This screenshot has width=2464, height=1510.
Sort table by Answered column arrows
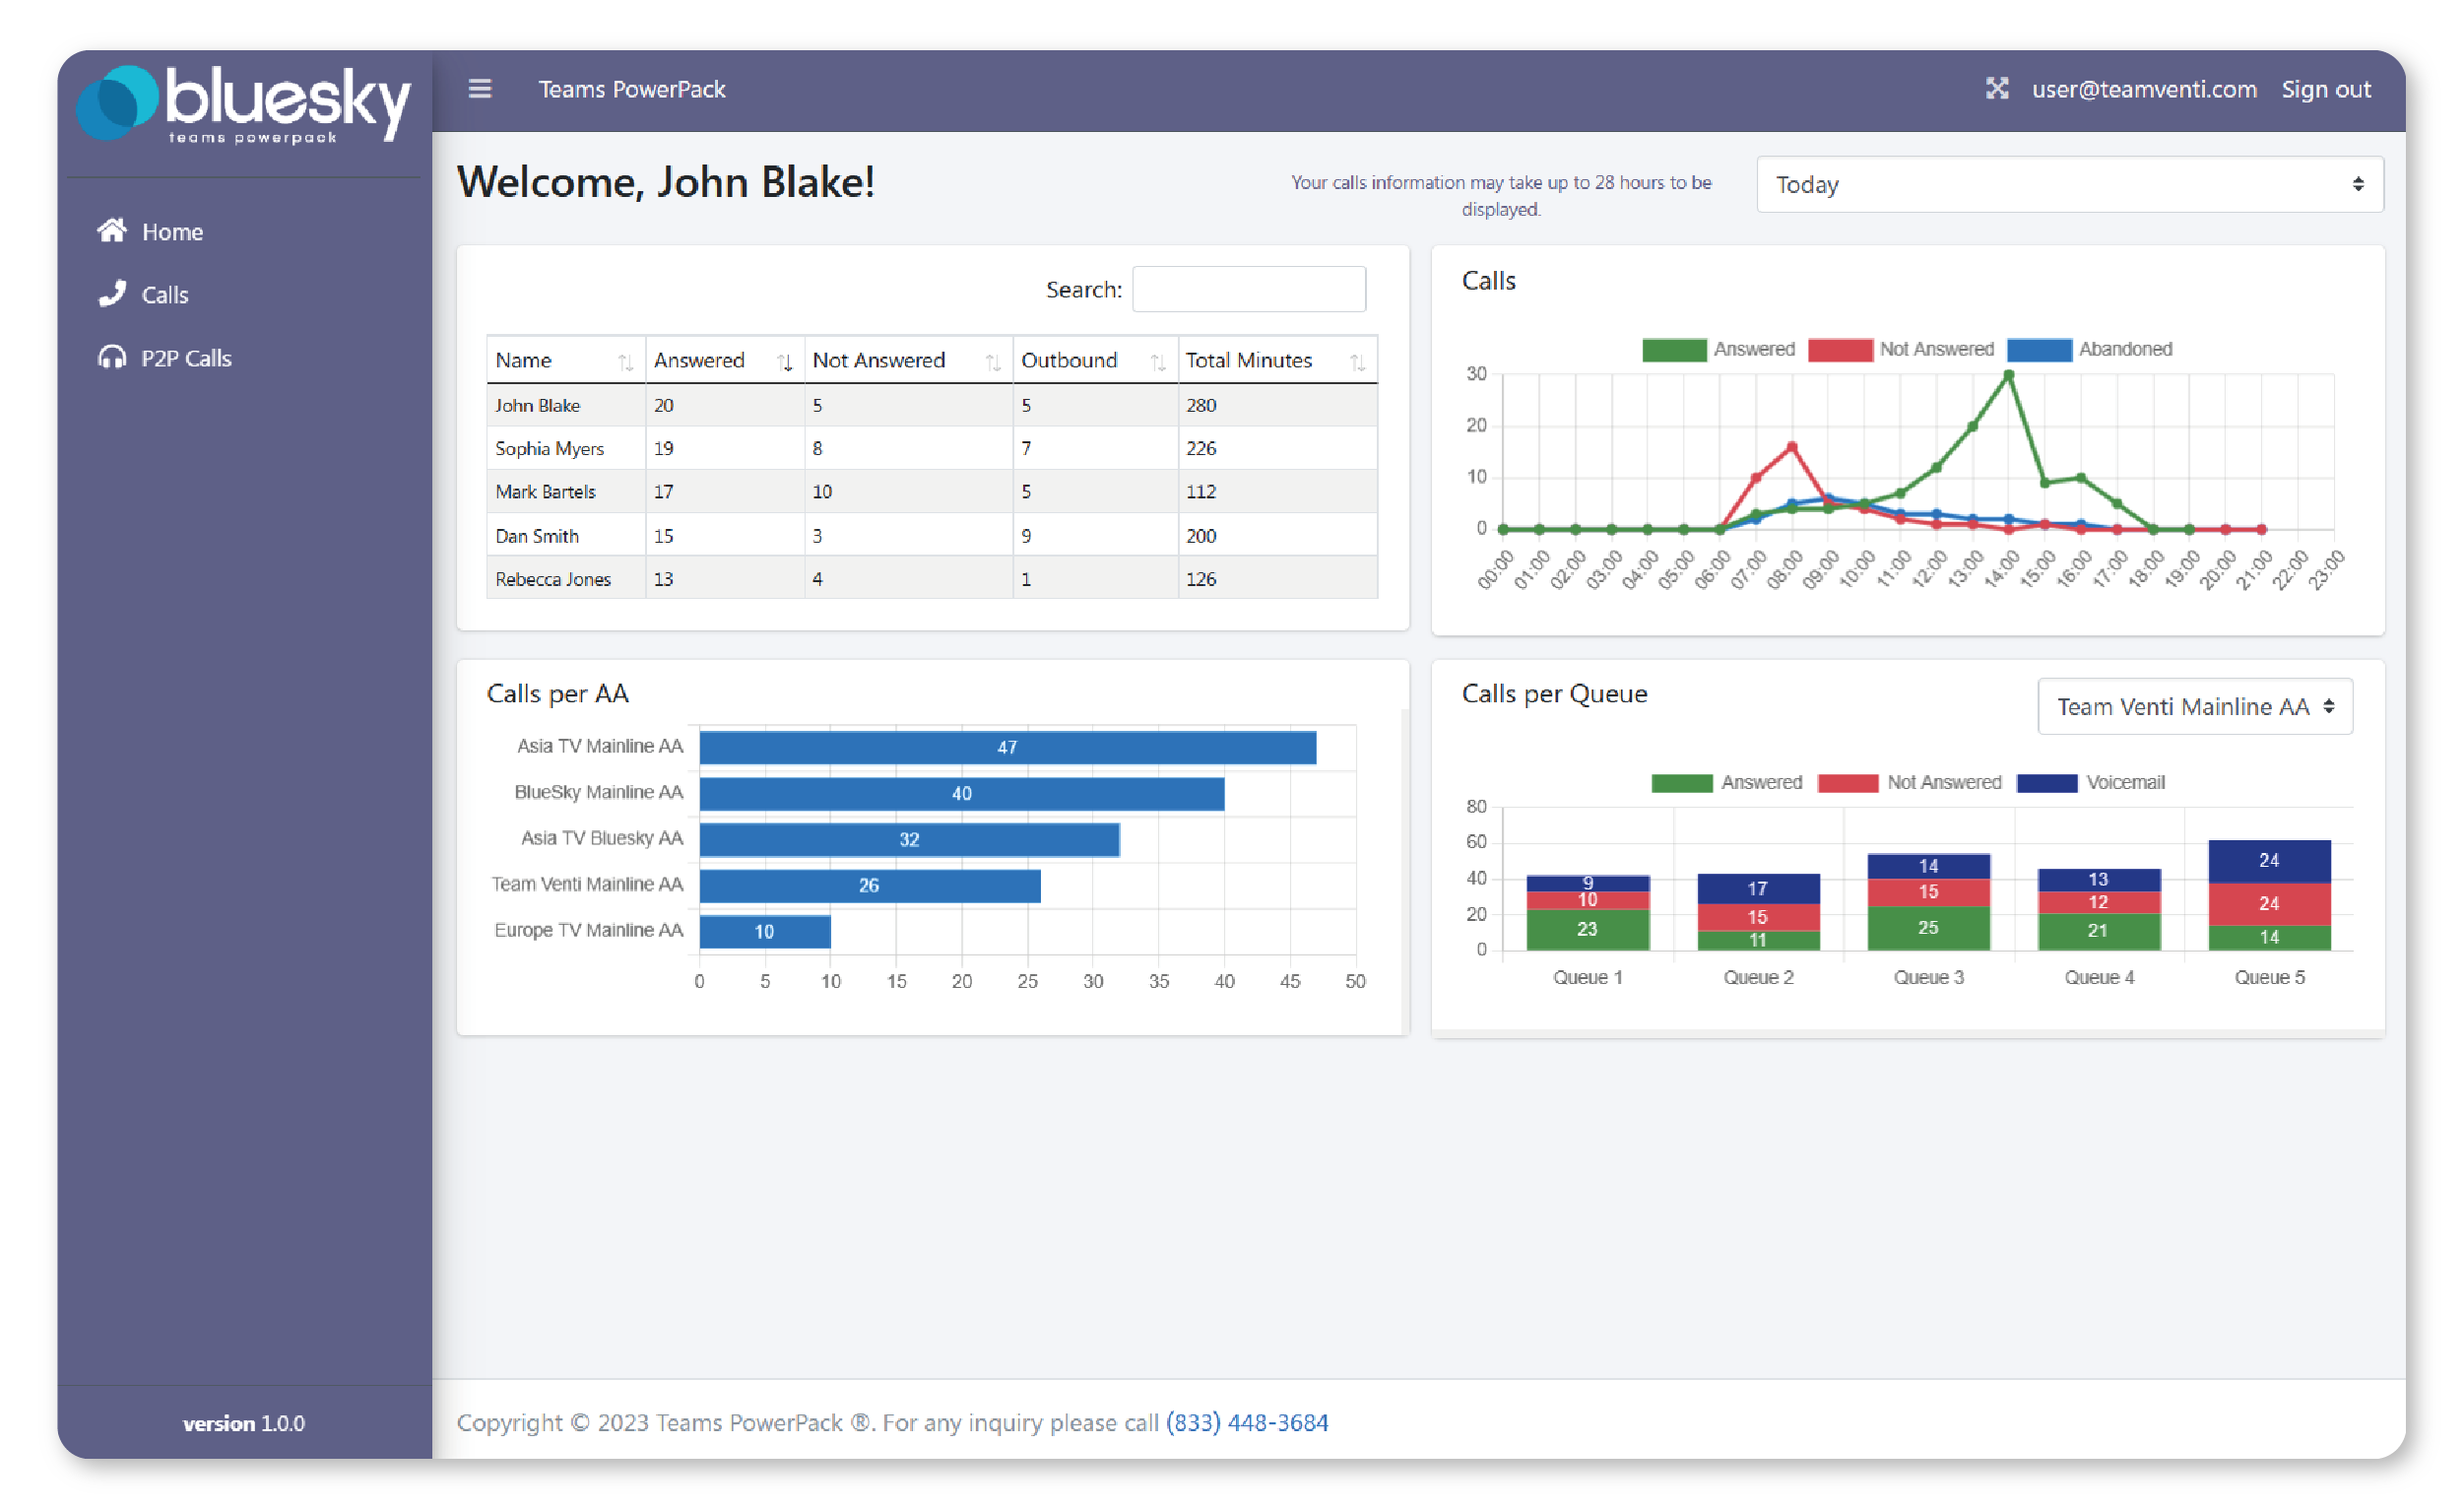(785, 362)
